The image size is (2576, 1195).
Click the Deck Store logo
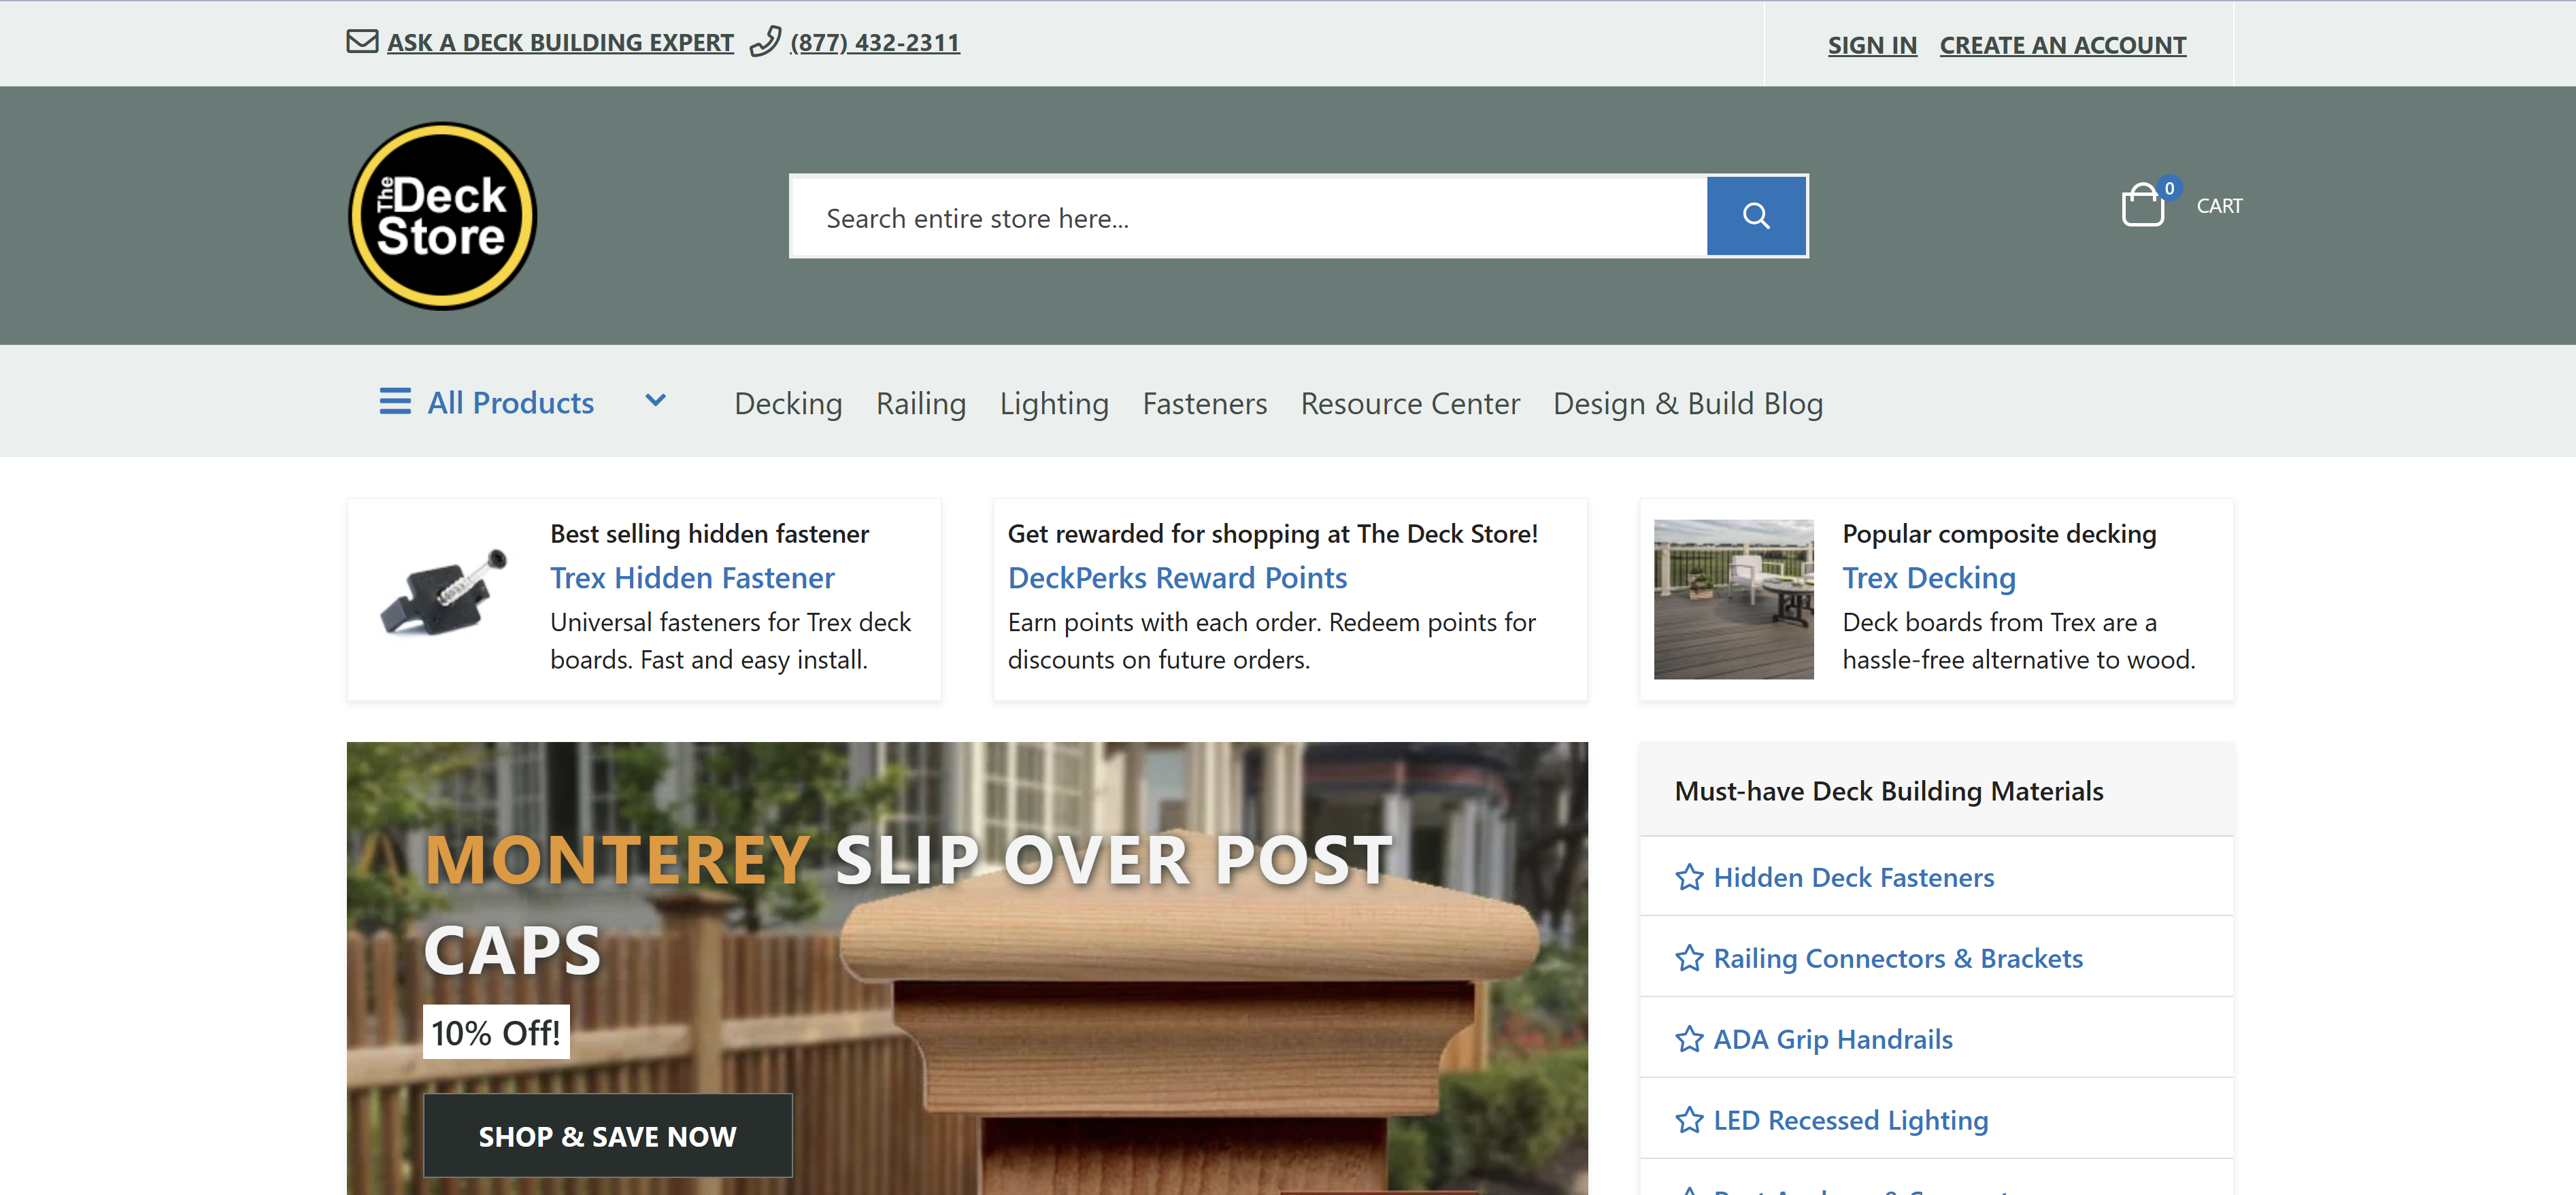click(x=442, y=216)
